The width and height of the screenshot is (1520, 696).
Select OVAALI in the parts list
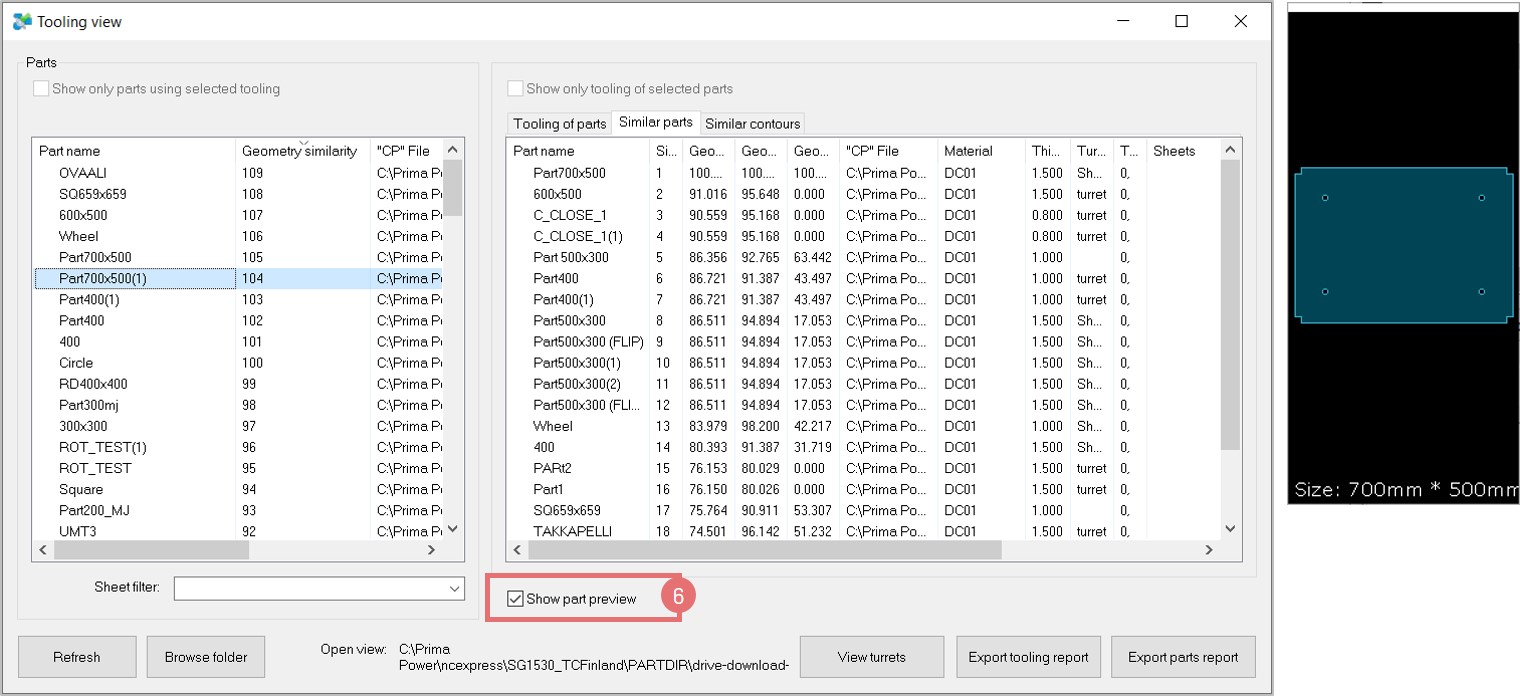[x=83, y=173]
